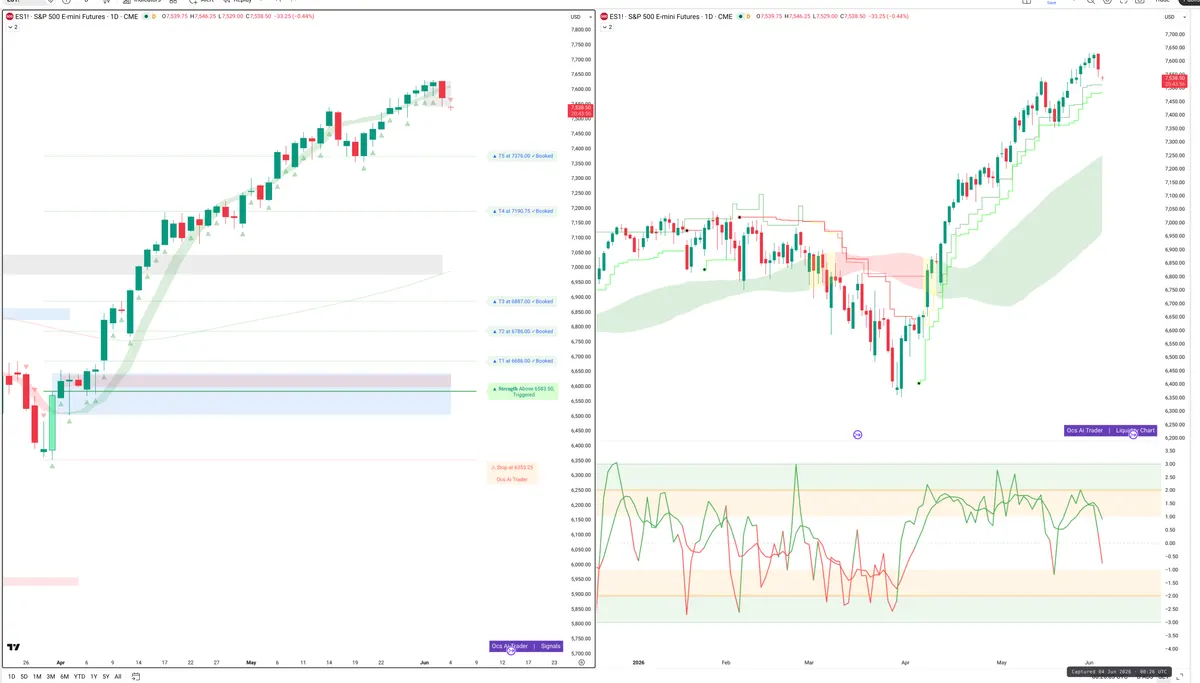Viewport: 1200px width, 683px height.
Task: Click the Ocs Ai Trader Liquidity Chart badge
Action: [x=1110, y=431]
